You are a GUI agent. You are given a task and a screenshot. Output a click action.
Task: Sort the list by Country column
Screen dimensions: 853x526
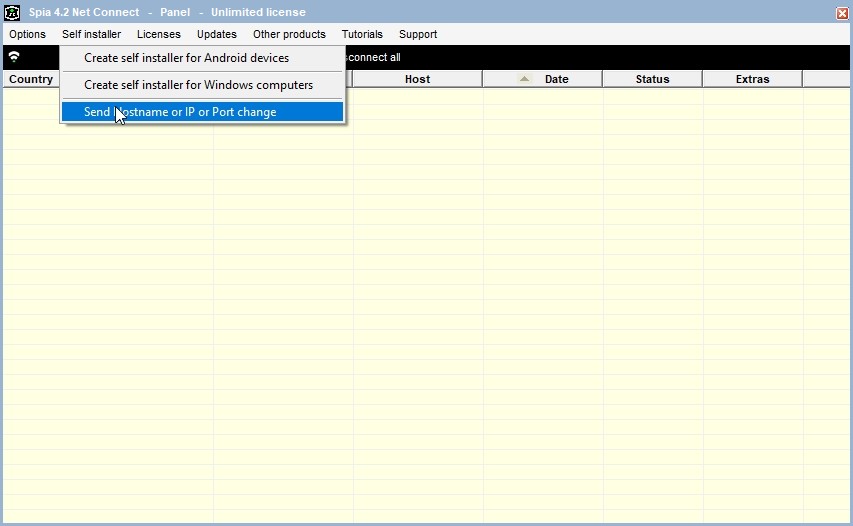click(30, 79)
